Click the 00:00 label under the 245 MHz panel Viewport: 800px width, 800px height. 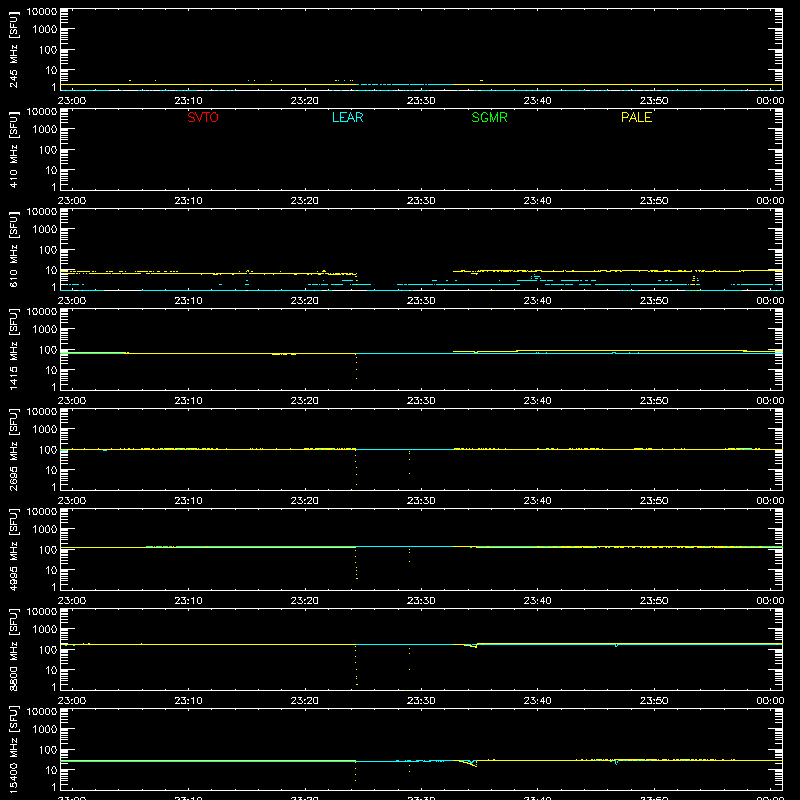coord(770,101)
